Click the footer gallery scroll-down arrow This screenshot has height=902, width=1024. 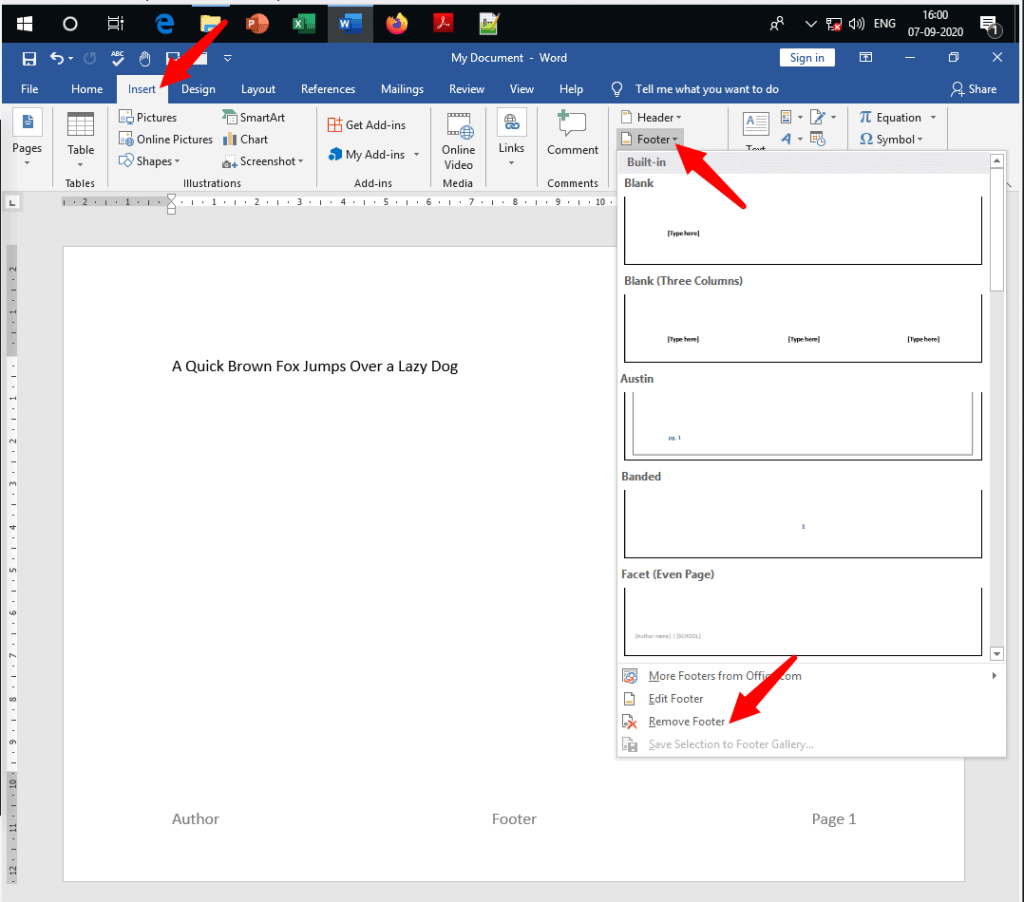coord(997,653)
